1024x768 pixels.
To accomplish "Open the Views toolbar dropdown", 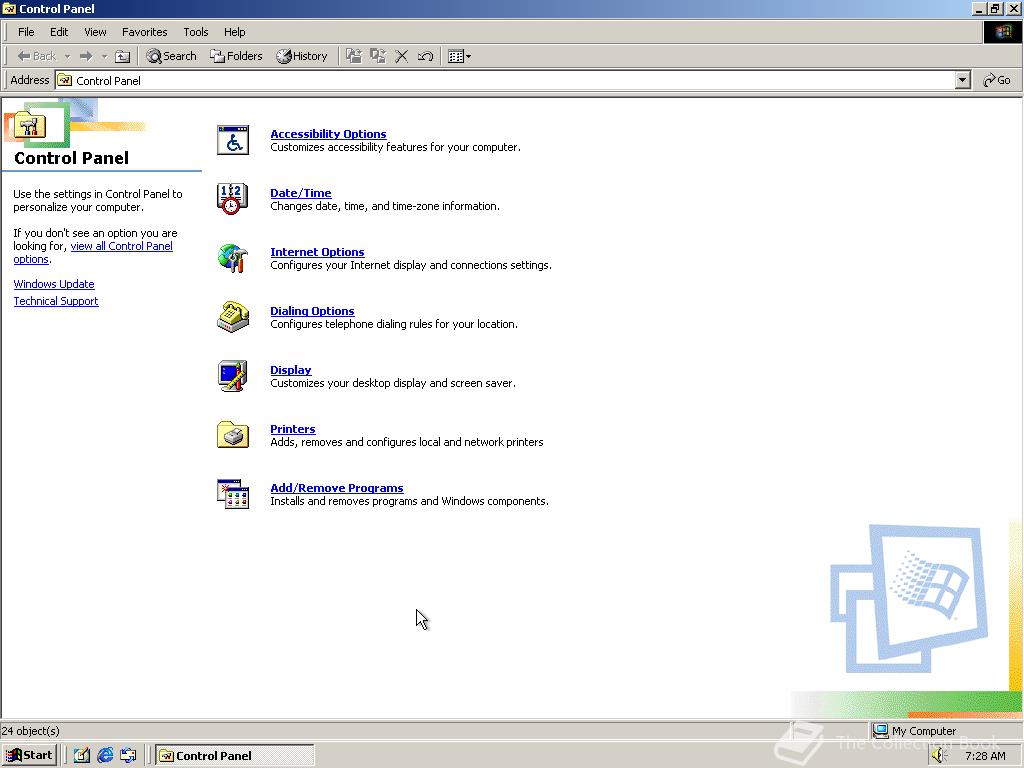I will pyautogui.click(x=459, y=56).
